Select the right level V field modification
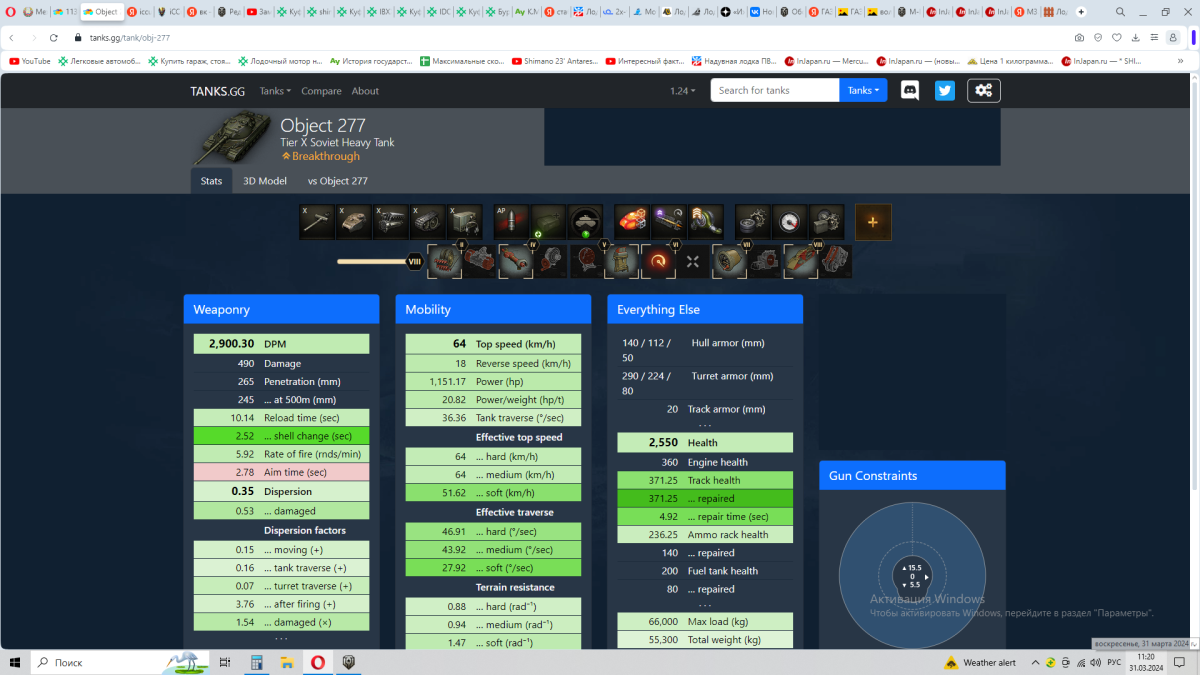1200x675 pixels. (621, 262)
